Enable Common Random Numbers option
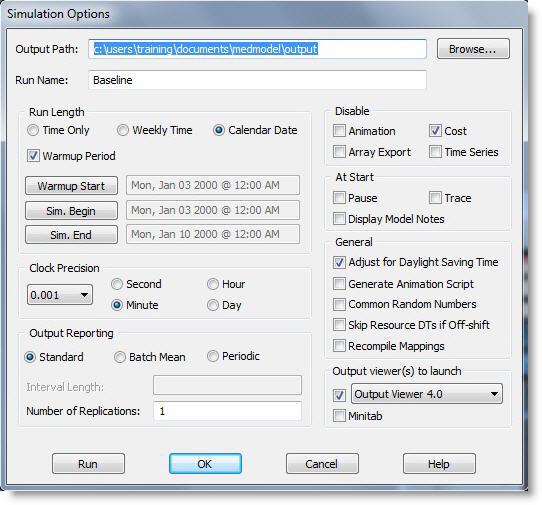The height and width of the screenshot is (505, 542). [339, 305]
